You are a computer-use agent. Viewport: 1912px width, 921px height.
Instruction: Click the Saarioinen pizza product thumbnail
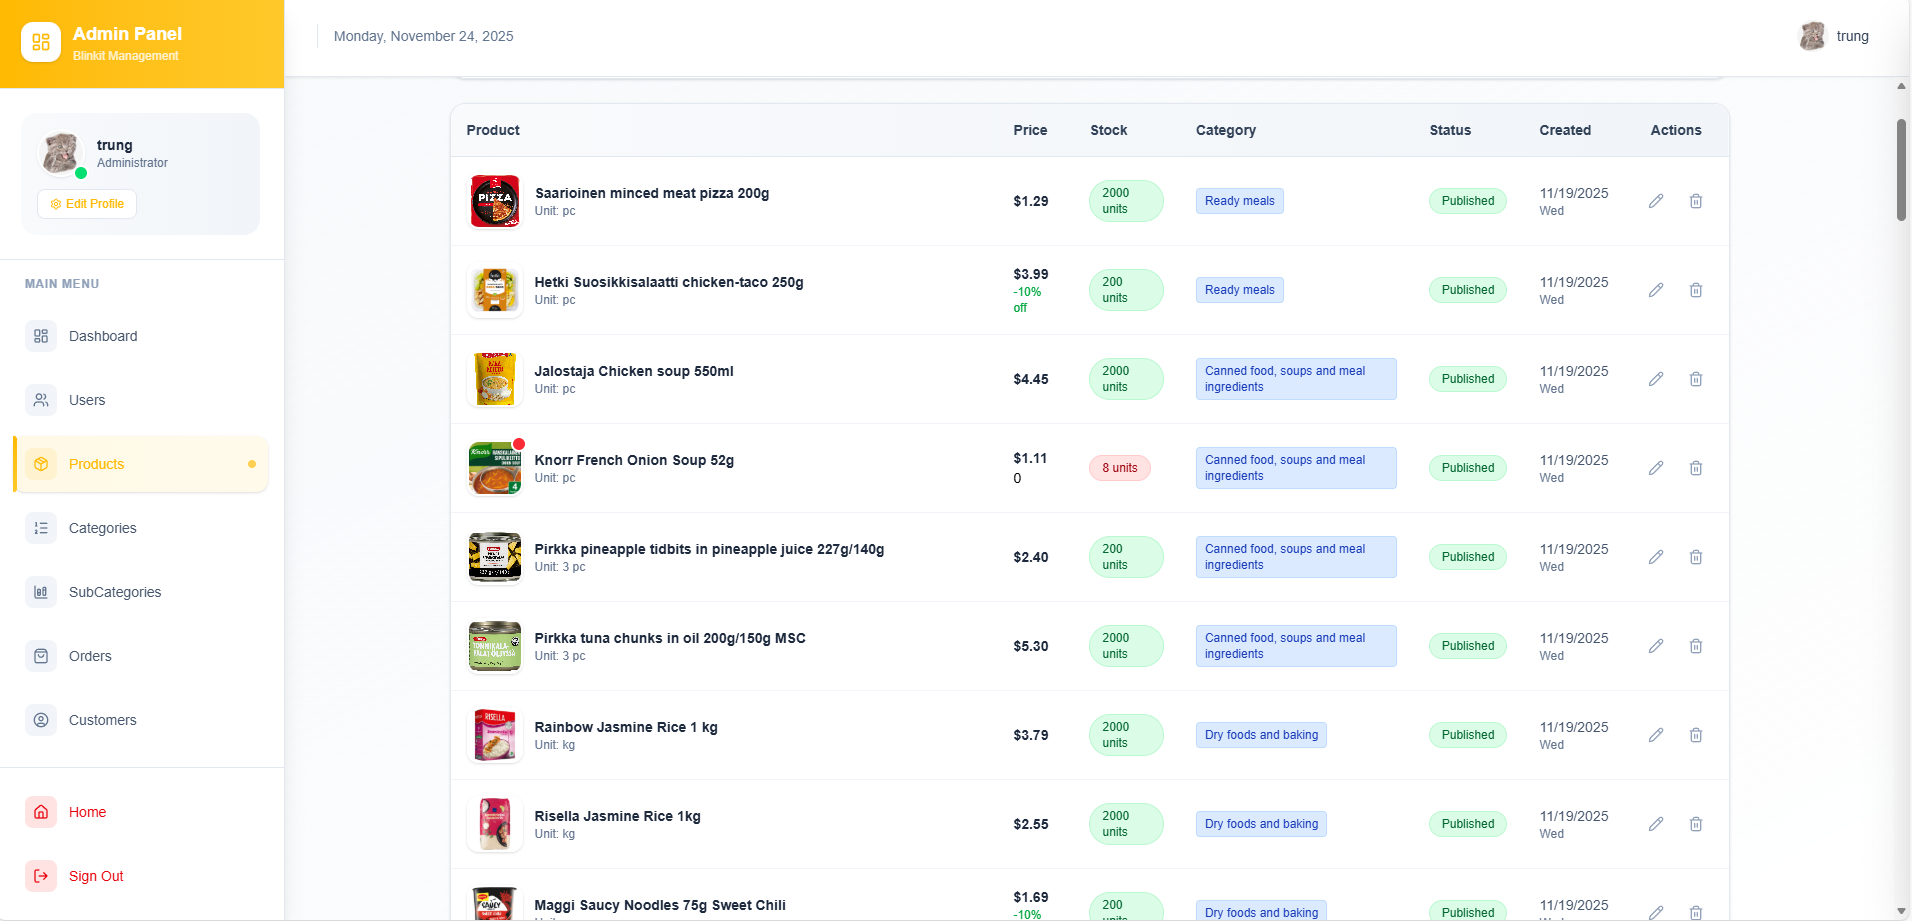495,201
